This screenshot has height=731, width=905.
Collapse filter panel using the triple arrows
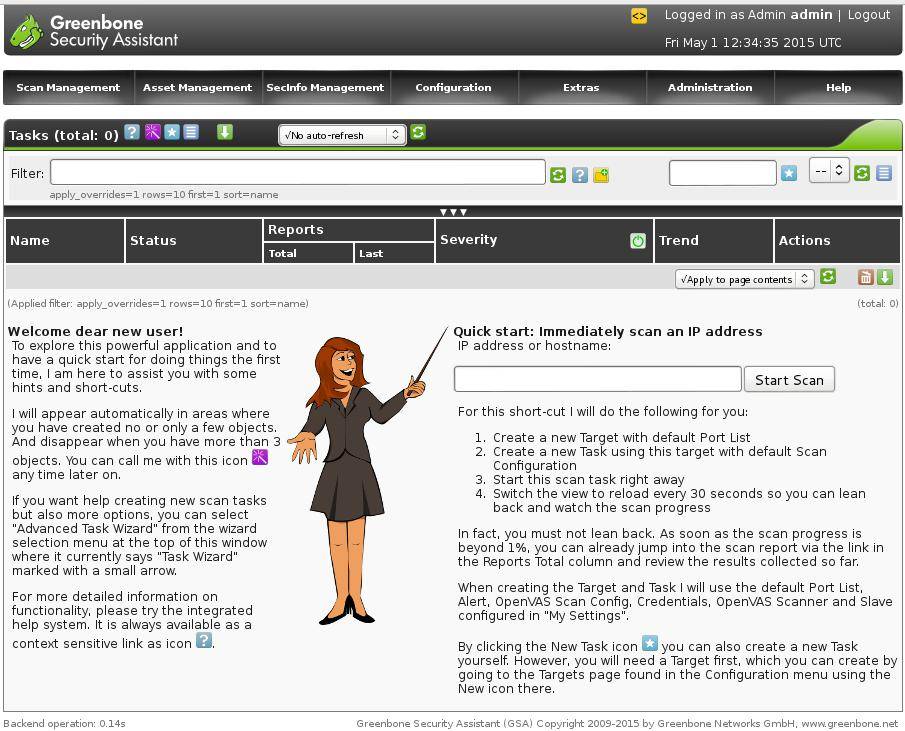tap(453, 212)
